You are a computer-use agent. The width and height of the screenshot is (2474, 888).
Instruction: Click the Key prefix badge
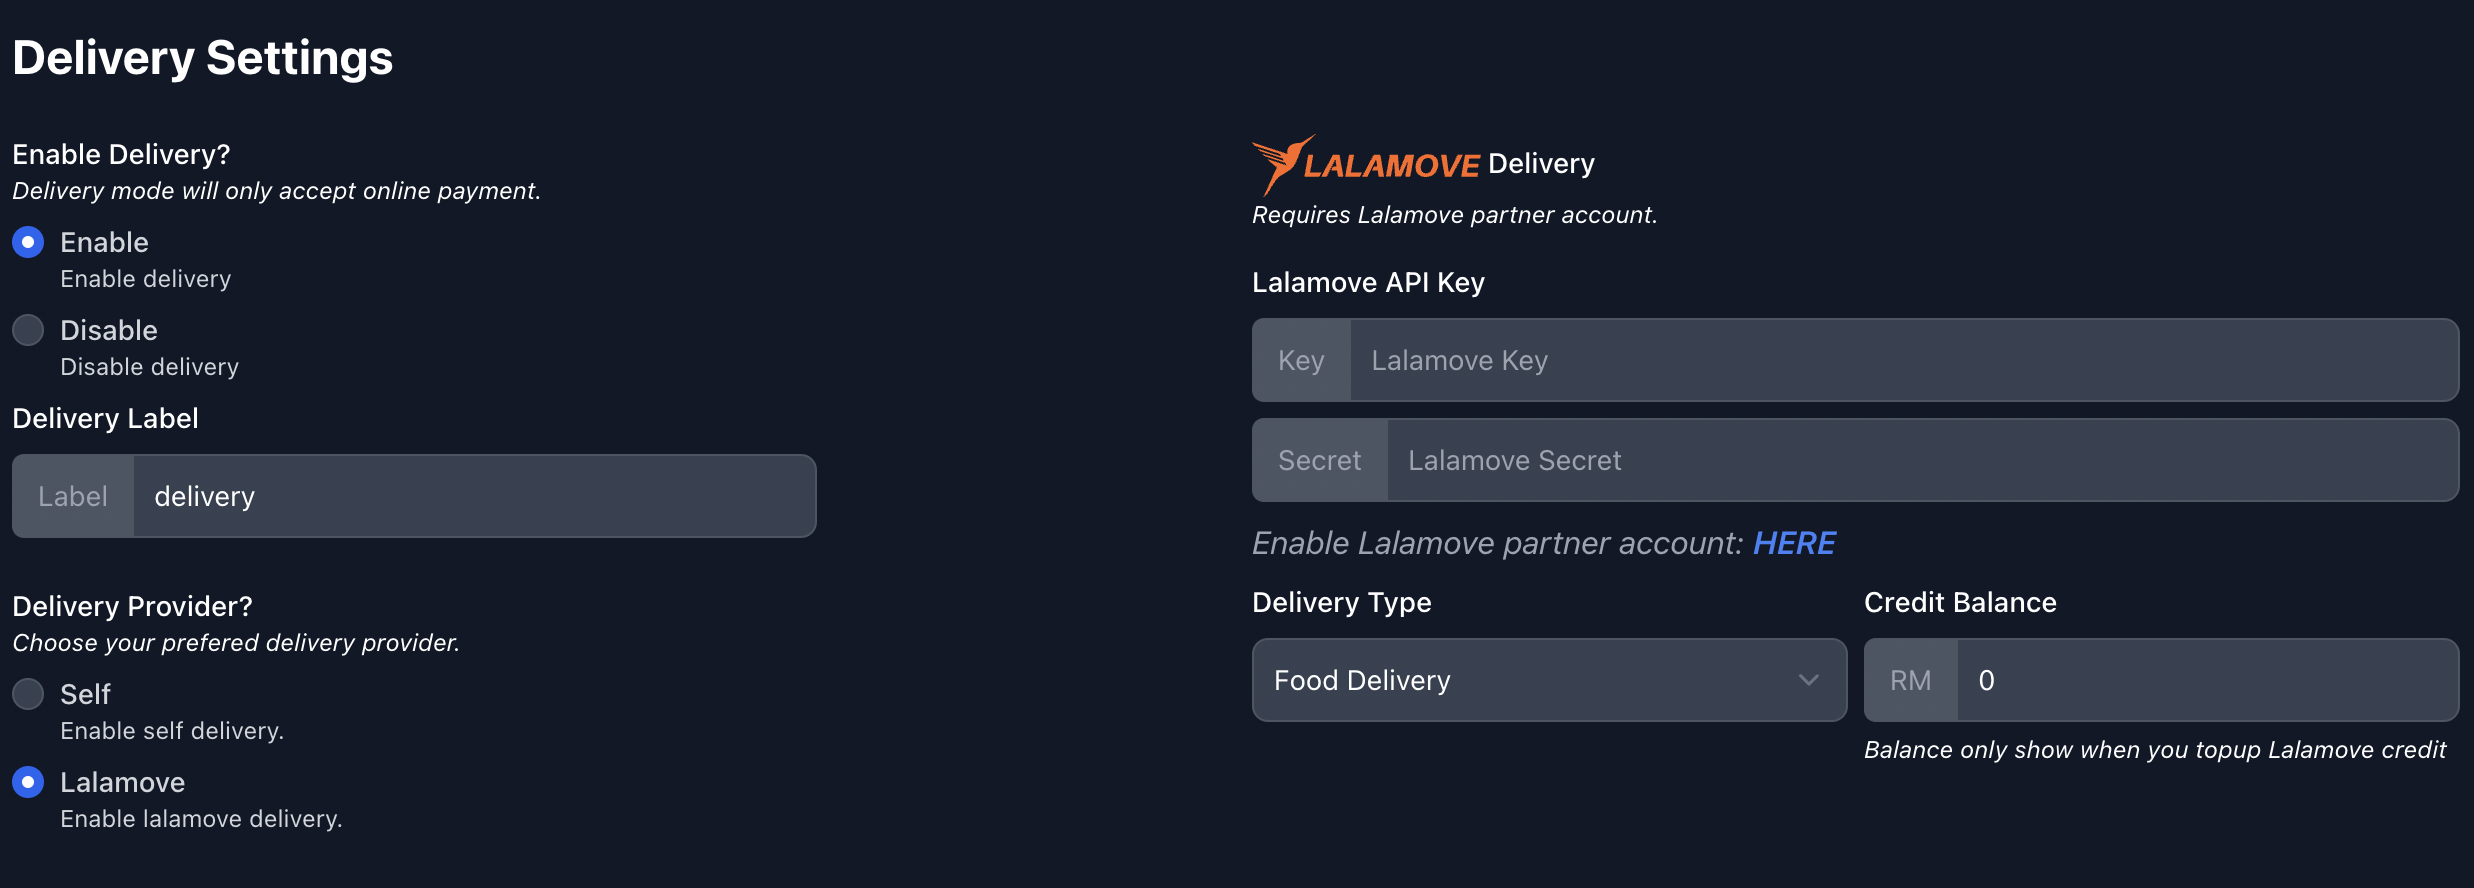pyautogui.click(x=1301, y=360)
